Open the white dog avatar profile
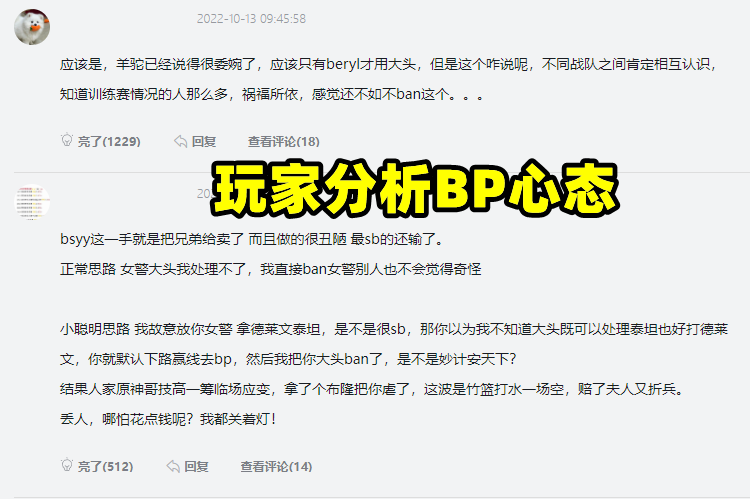This screenshot has height=499, width=750. point(32,27)
